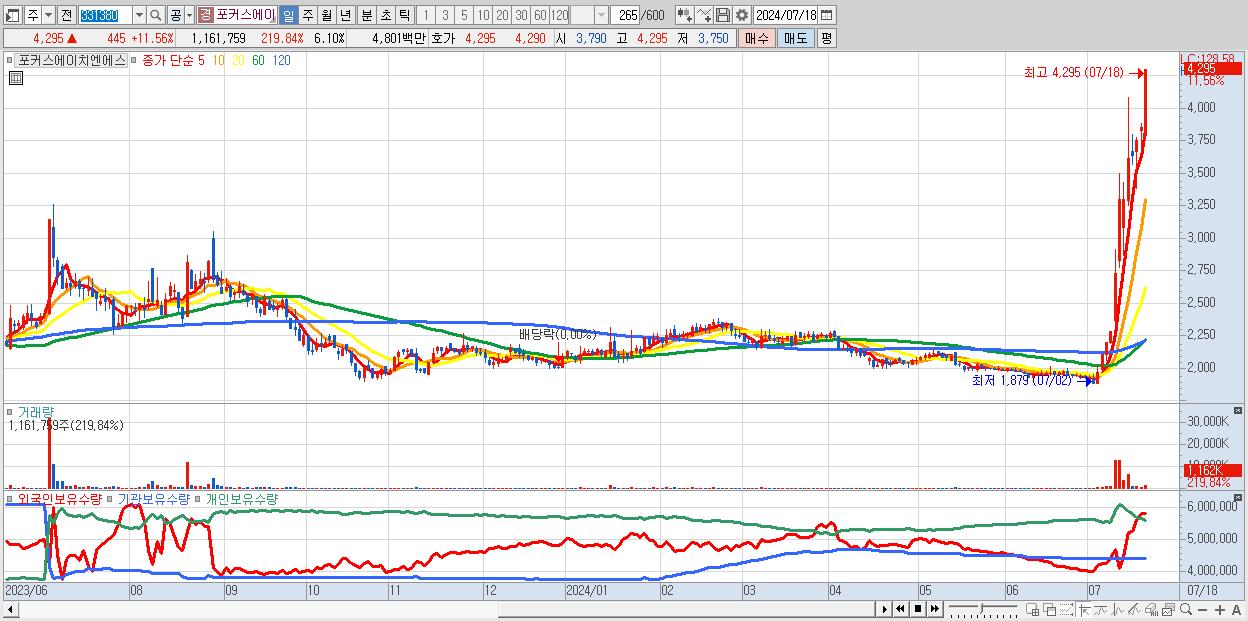Click the top-left window layout icon

point(13,15)
